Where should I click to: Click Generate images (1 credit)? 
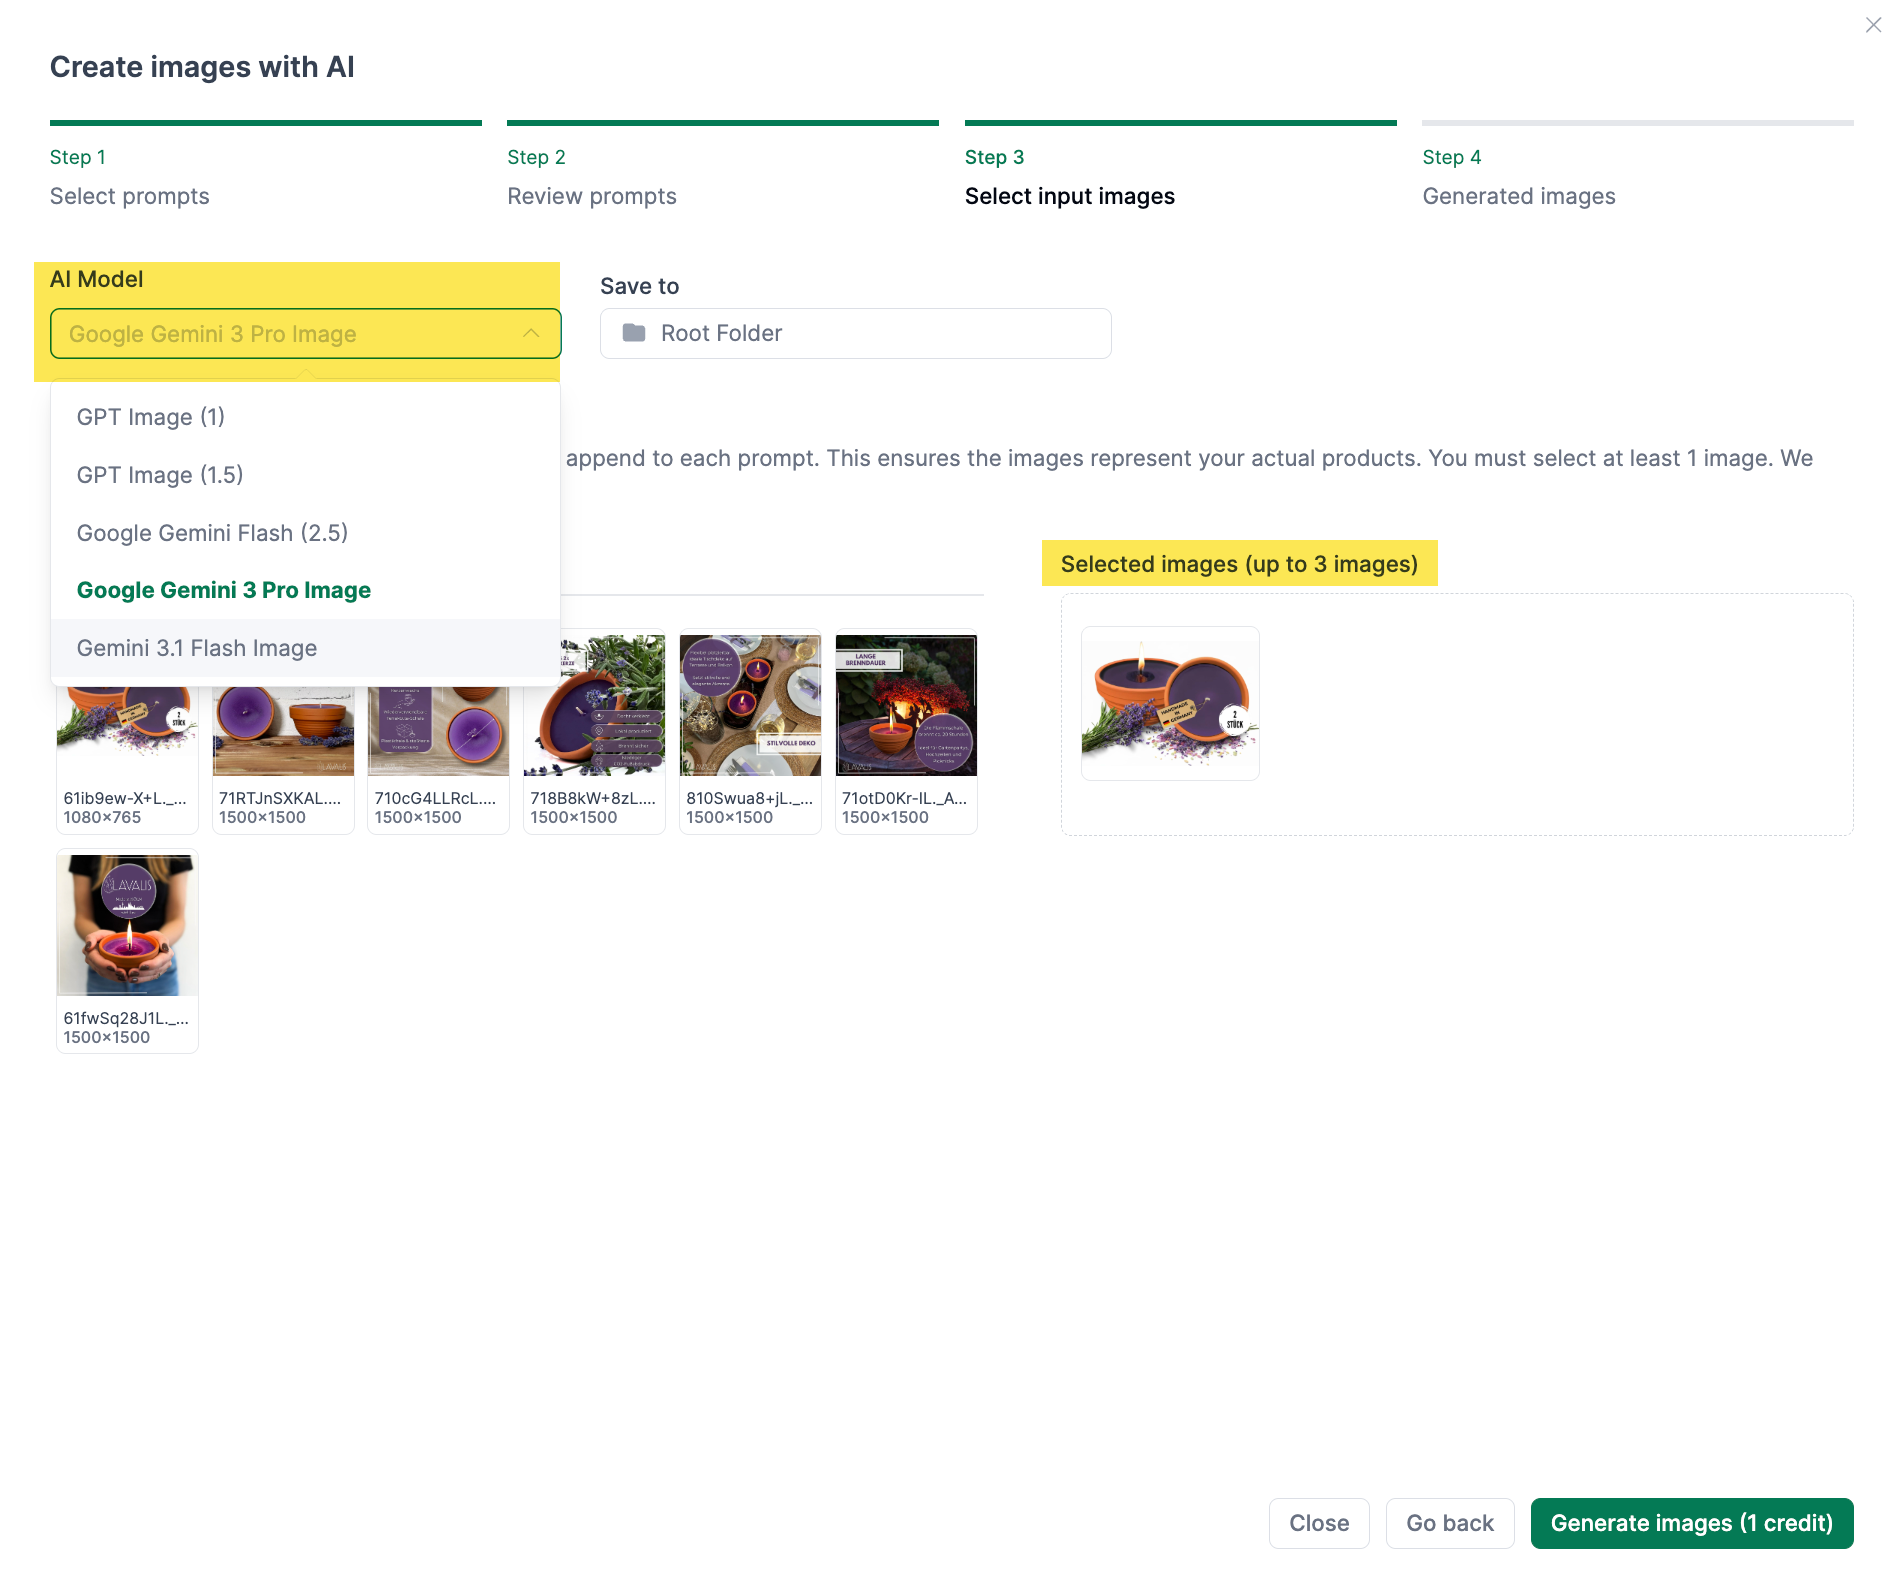[1691, 1523]
